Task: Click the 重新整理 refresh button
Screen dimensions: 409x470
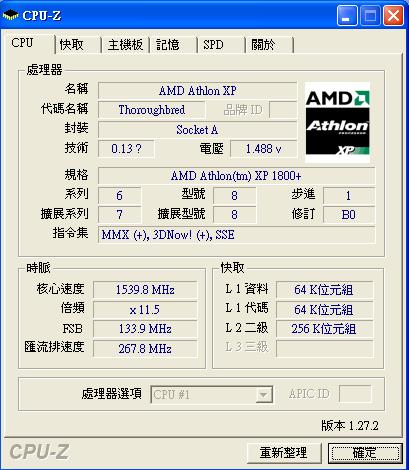Action: tap(284, 453)
